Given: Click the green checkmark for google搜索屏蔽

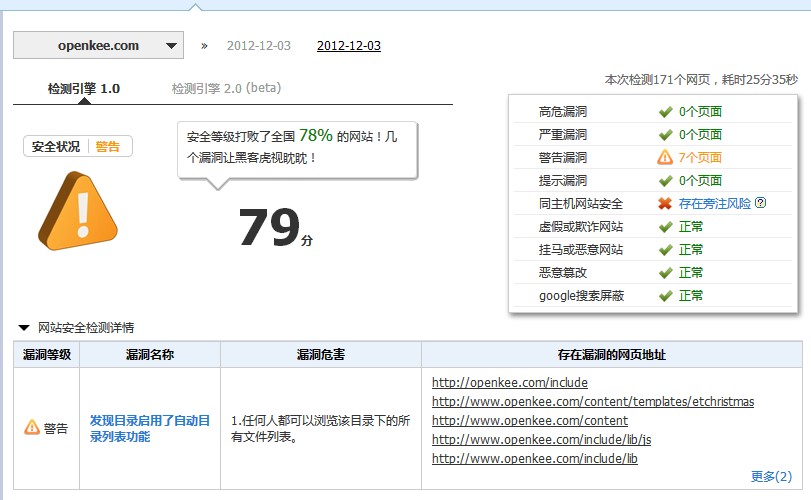Looking at the screenshot, I should (x=665, y=295).
